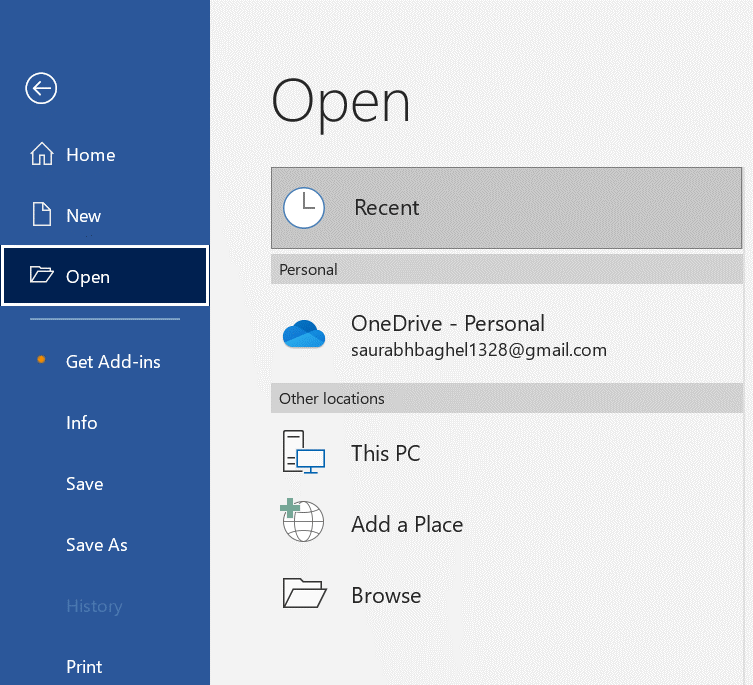Click the This PC computer icon
The width and height of the screenshot is (753, 685).
pyautogui.click(x=304, y=453)
